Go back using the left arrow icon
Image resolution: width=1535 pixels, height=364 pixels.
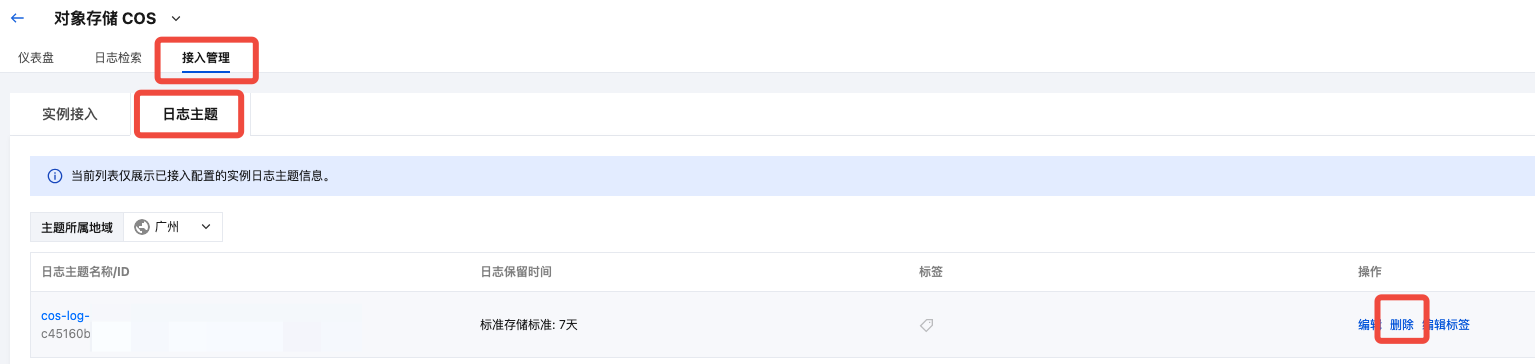click(17, 18)
